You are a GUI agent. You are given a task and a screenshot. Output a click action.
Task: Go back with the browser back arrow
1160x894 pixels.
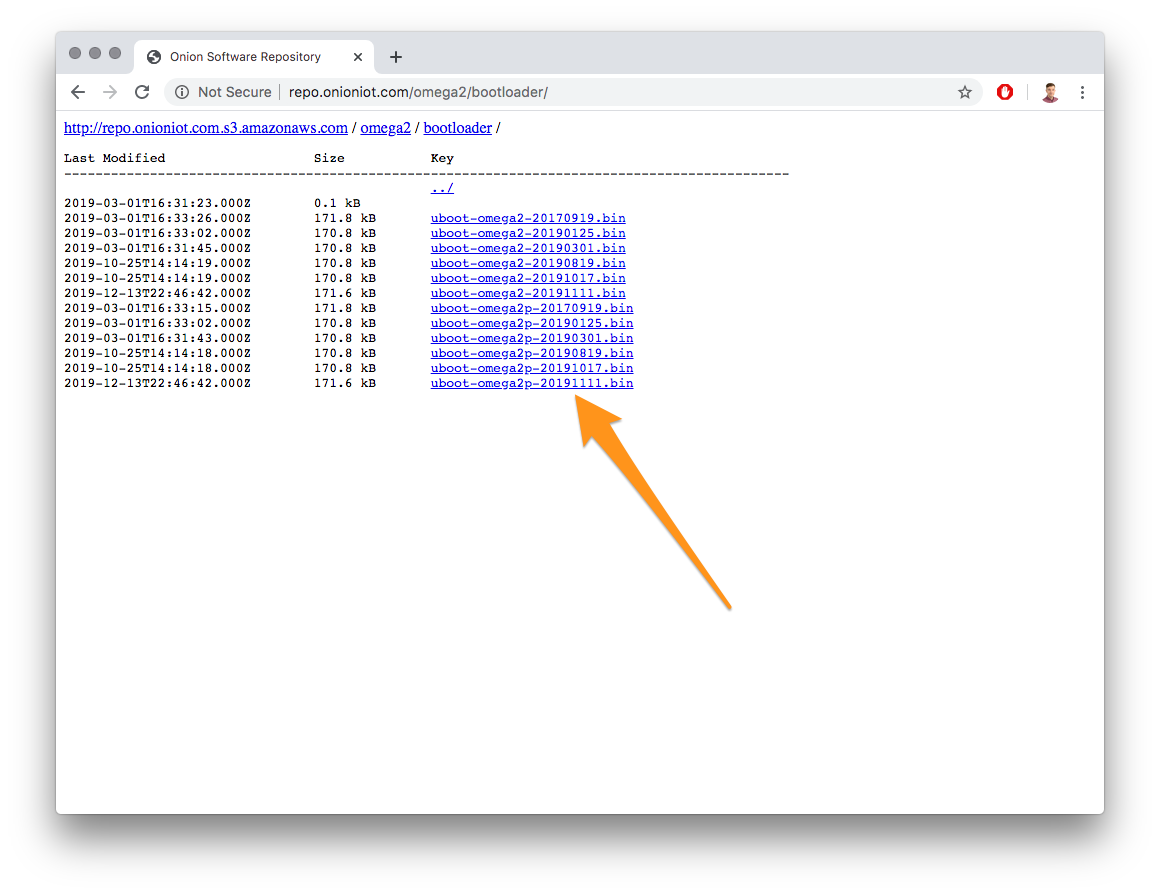coord(78,93)
